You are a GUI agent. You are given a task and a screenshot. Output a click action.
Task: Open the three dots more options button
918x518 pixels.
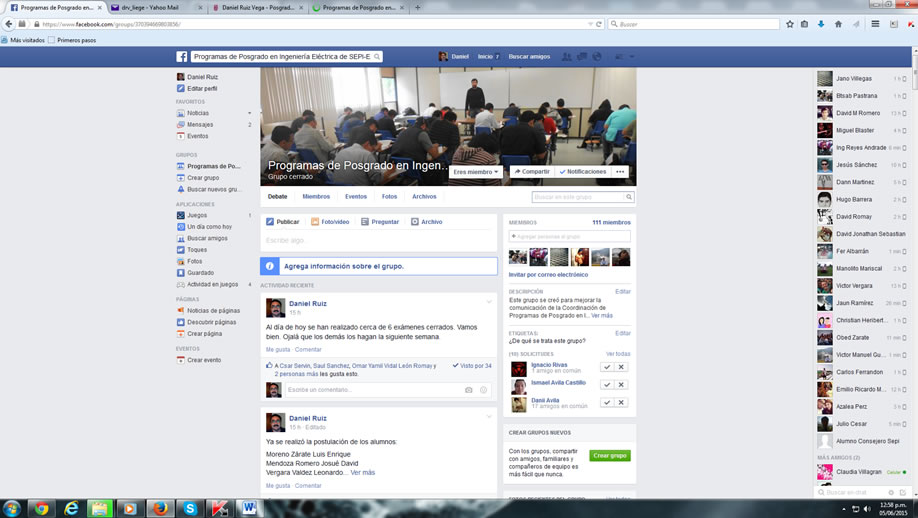tap(620, 172)
